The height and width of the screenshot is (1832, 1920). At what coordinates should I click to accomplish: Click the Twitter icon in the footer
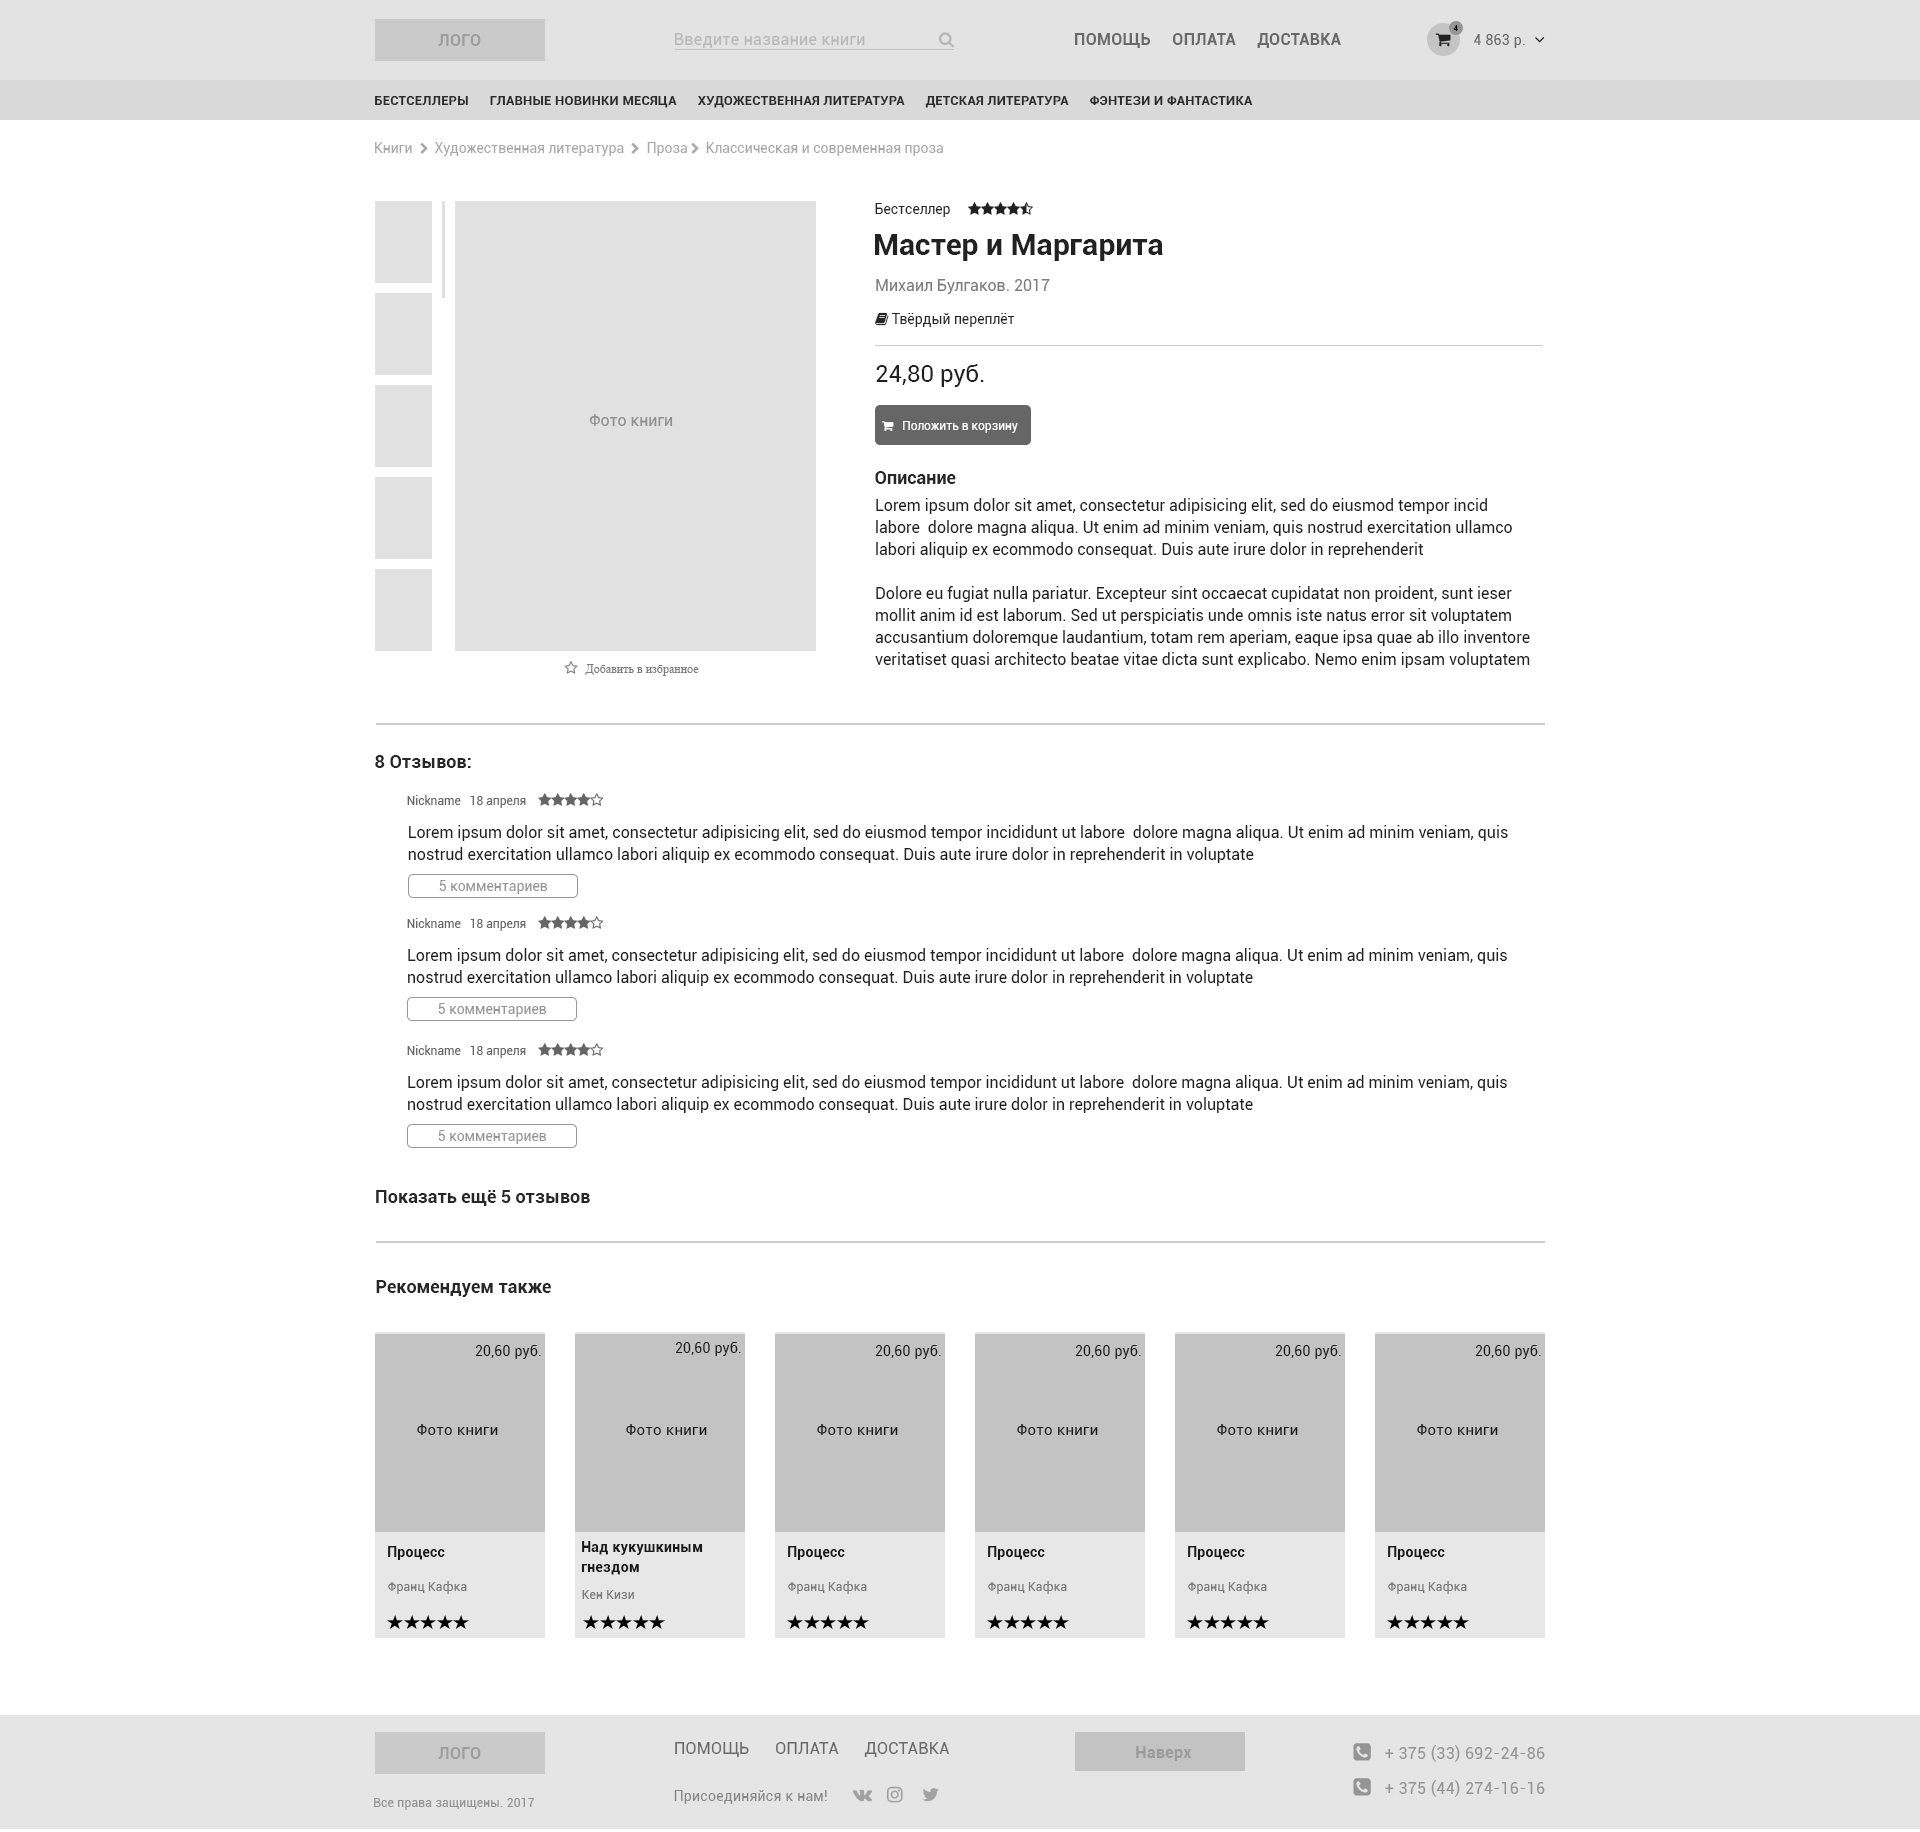(931, 1795)
